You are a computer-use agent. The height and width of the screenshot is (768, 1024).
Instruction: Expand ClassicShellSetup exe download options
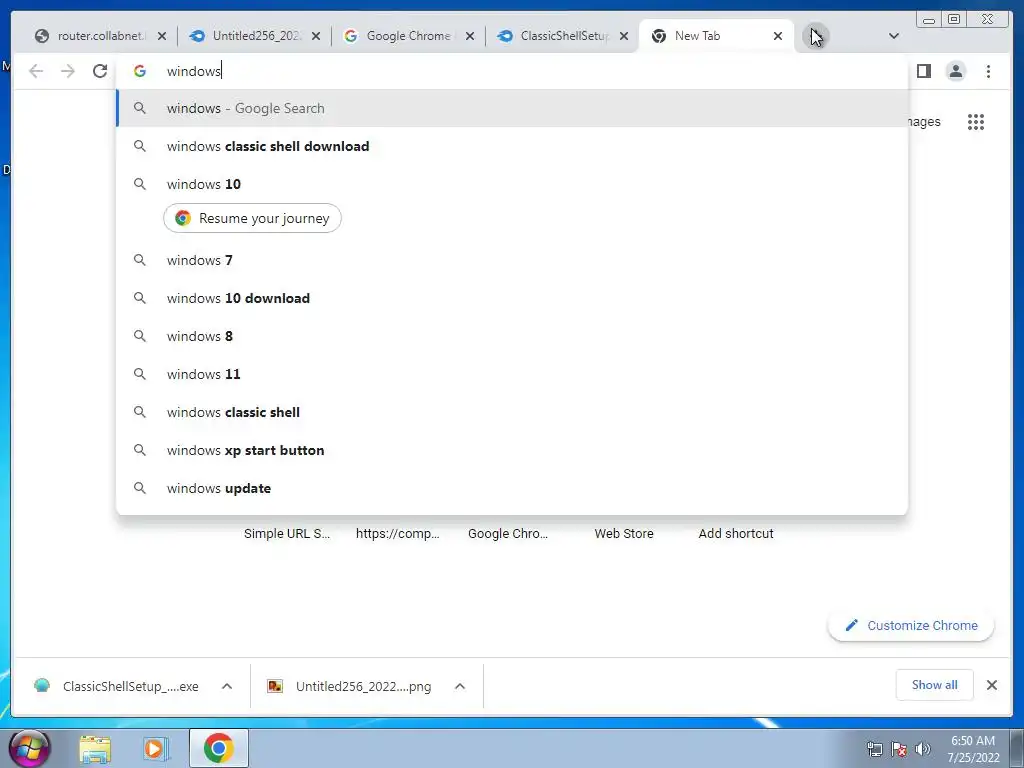[227, 686]
